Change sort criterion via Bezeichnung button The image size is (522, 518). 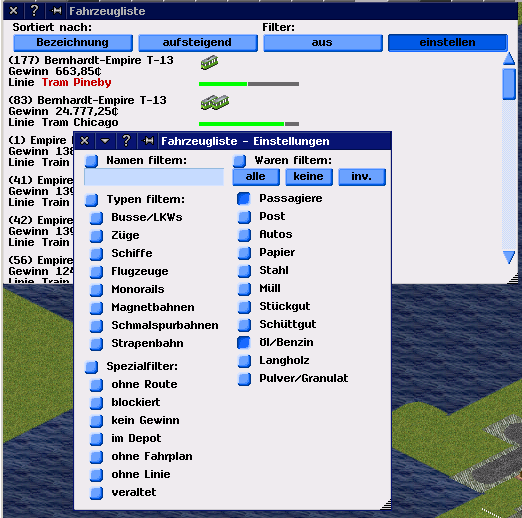tap(73, 43)
